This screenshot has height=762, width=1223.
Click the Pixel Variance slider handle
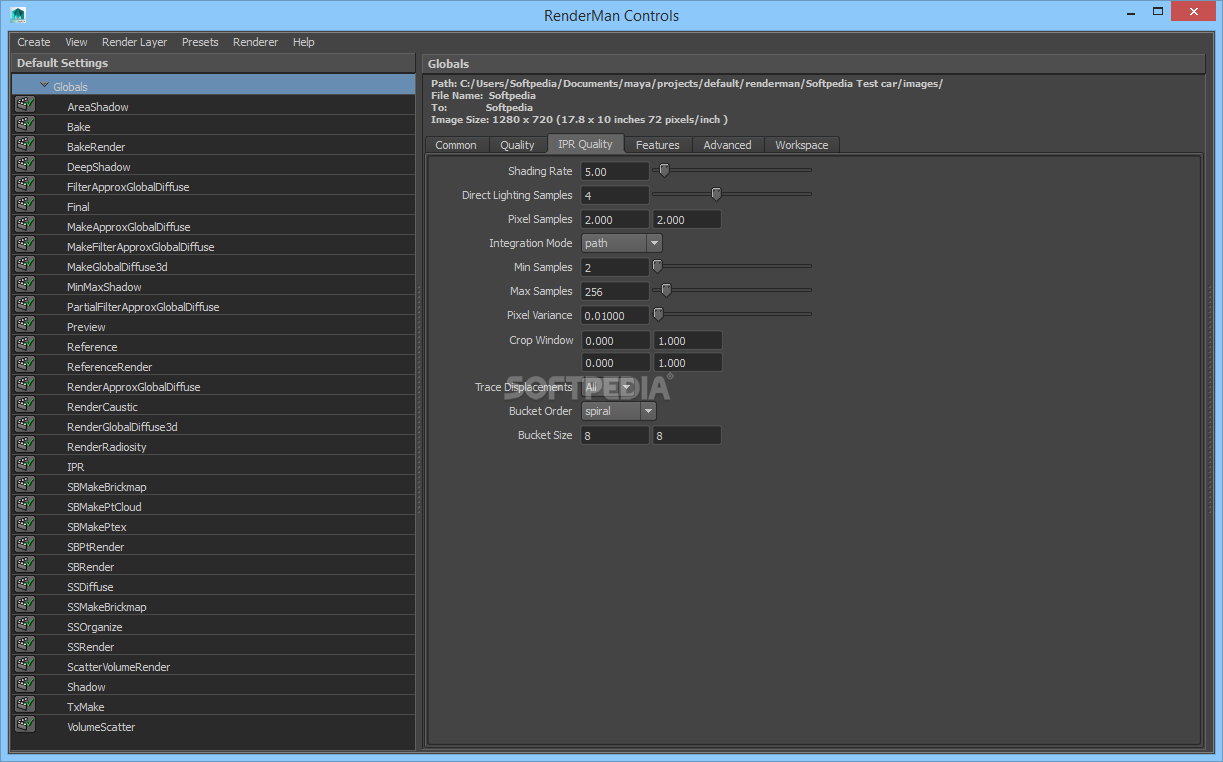658,314
